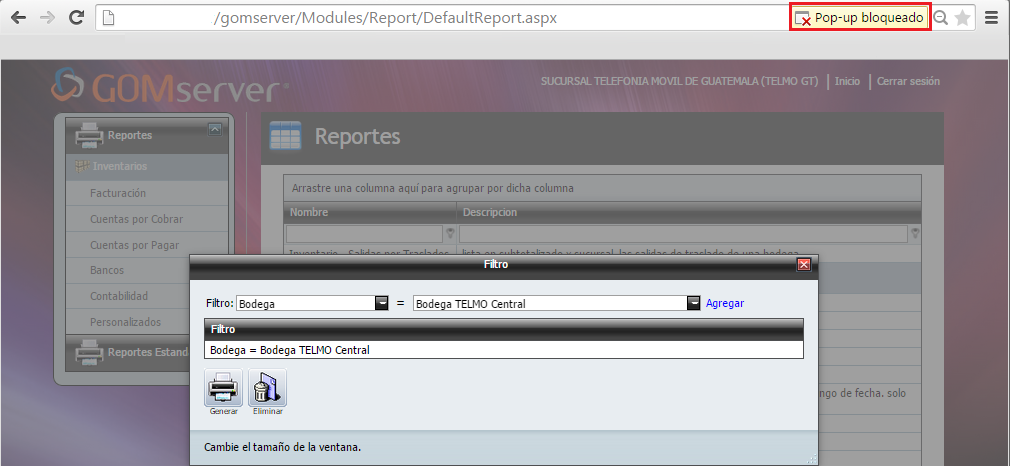This screenshot has height=466, width=1010.
Task: Click the bookmark star icon
Action: click(x=962, y=18)
